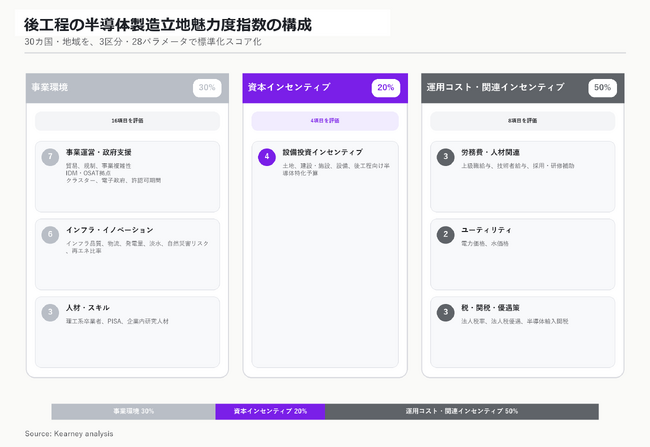Select the 事業環境 column header
650x447 pixels.
(127, 88)
